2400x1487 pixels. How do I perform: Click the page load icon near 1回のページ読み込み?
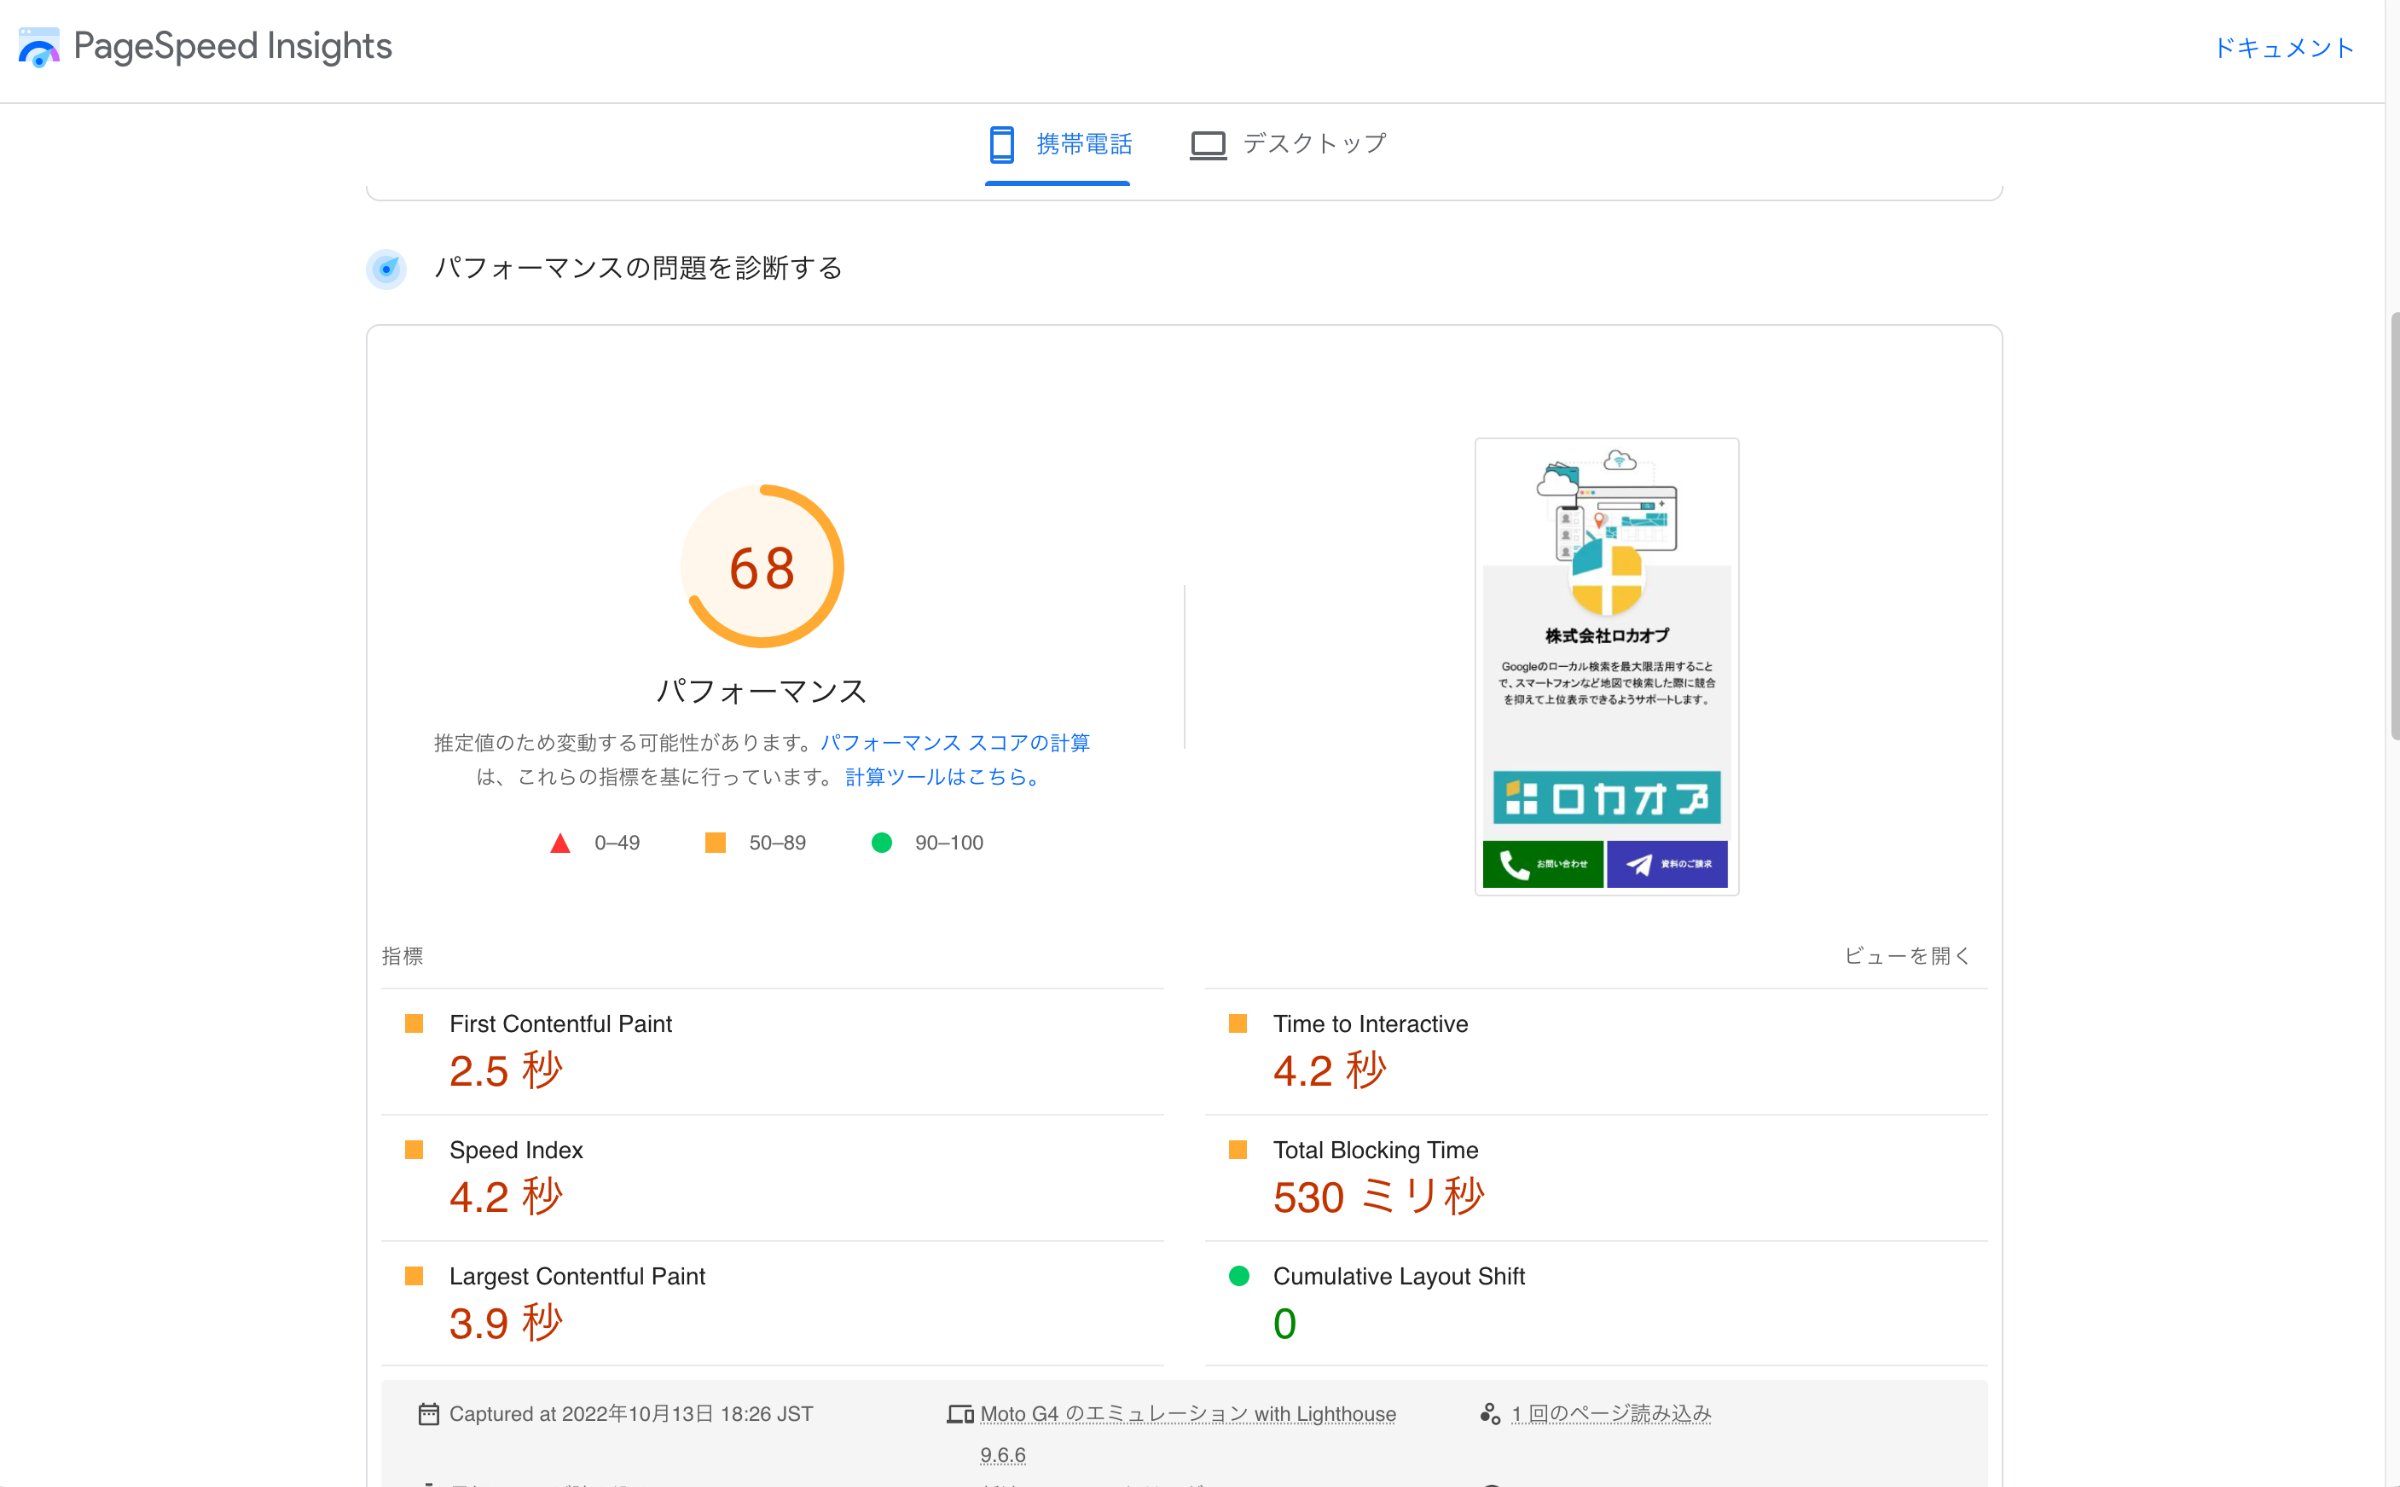point(1489,1413)
